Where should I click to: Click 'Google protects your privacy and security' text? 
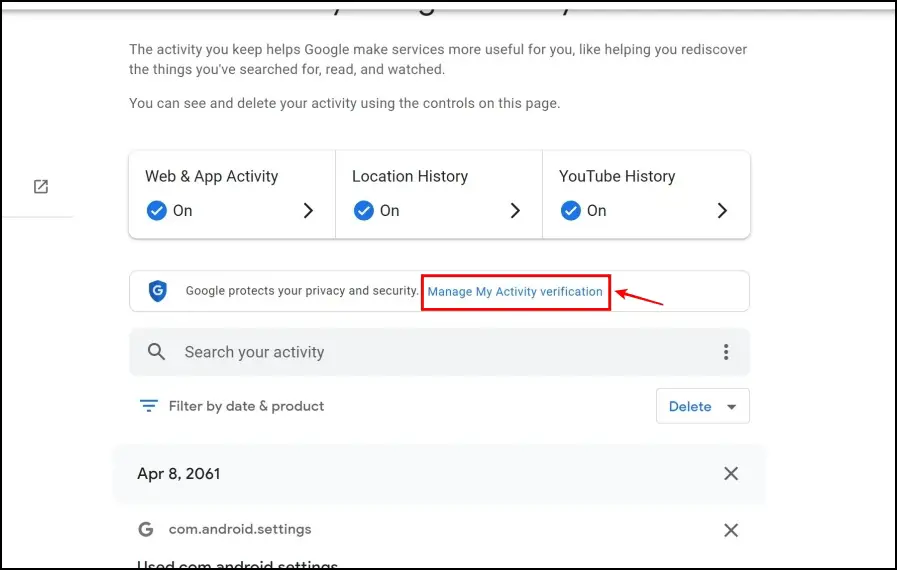point(302,291)
